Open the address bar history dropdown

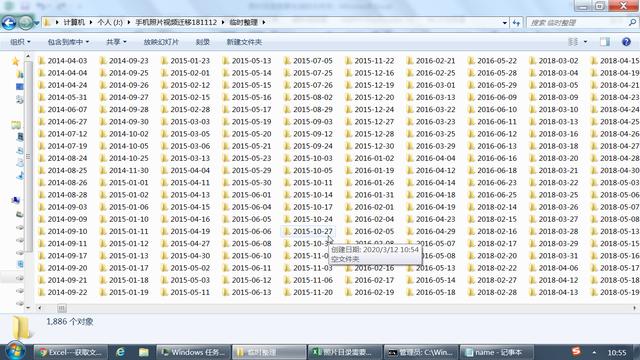(x=504, y=23)
